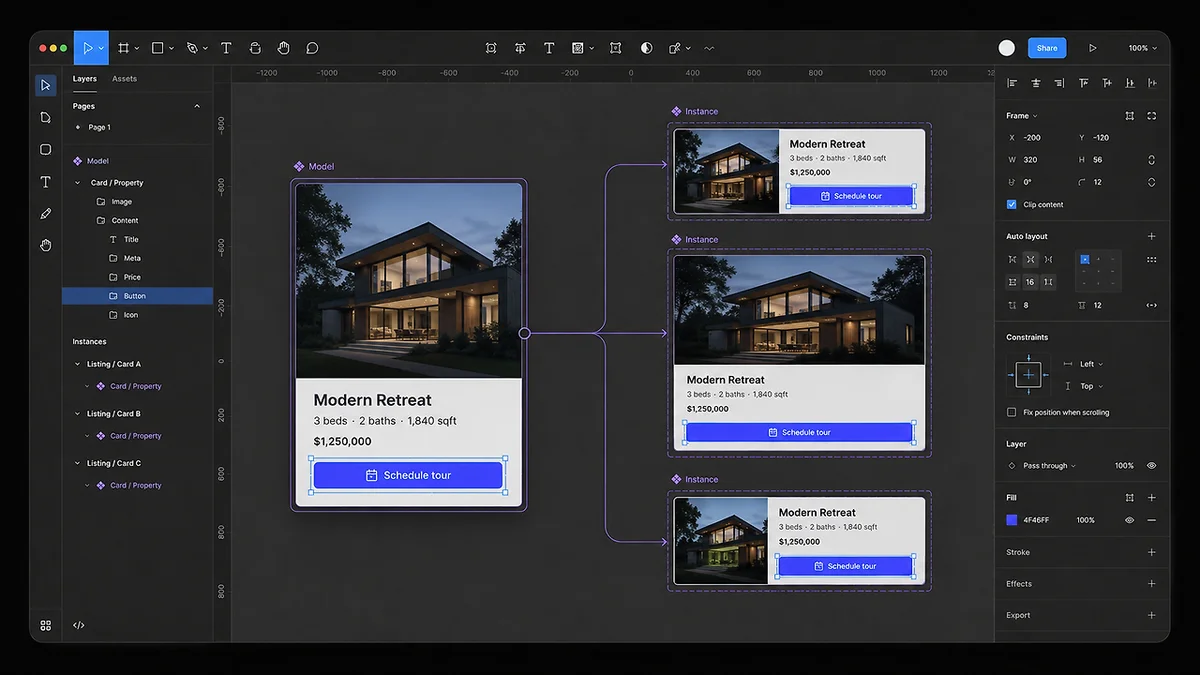
Task: Click the width field showing 320
Action: tap(1030, 160)
